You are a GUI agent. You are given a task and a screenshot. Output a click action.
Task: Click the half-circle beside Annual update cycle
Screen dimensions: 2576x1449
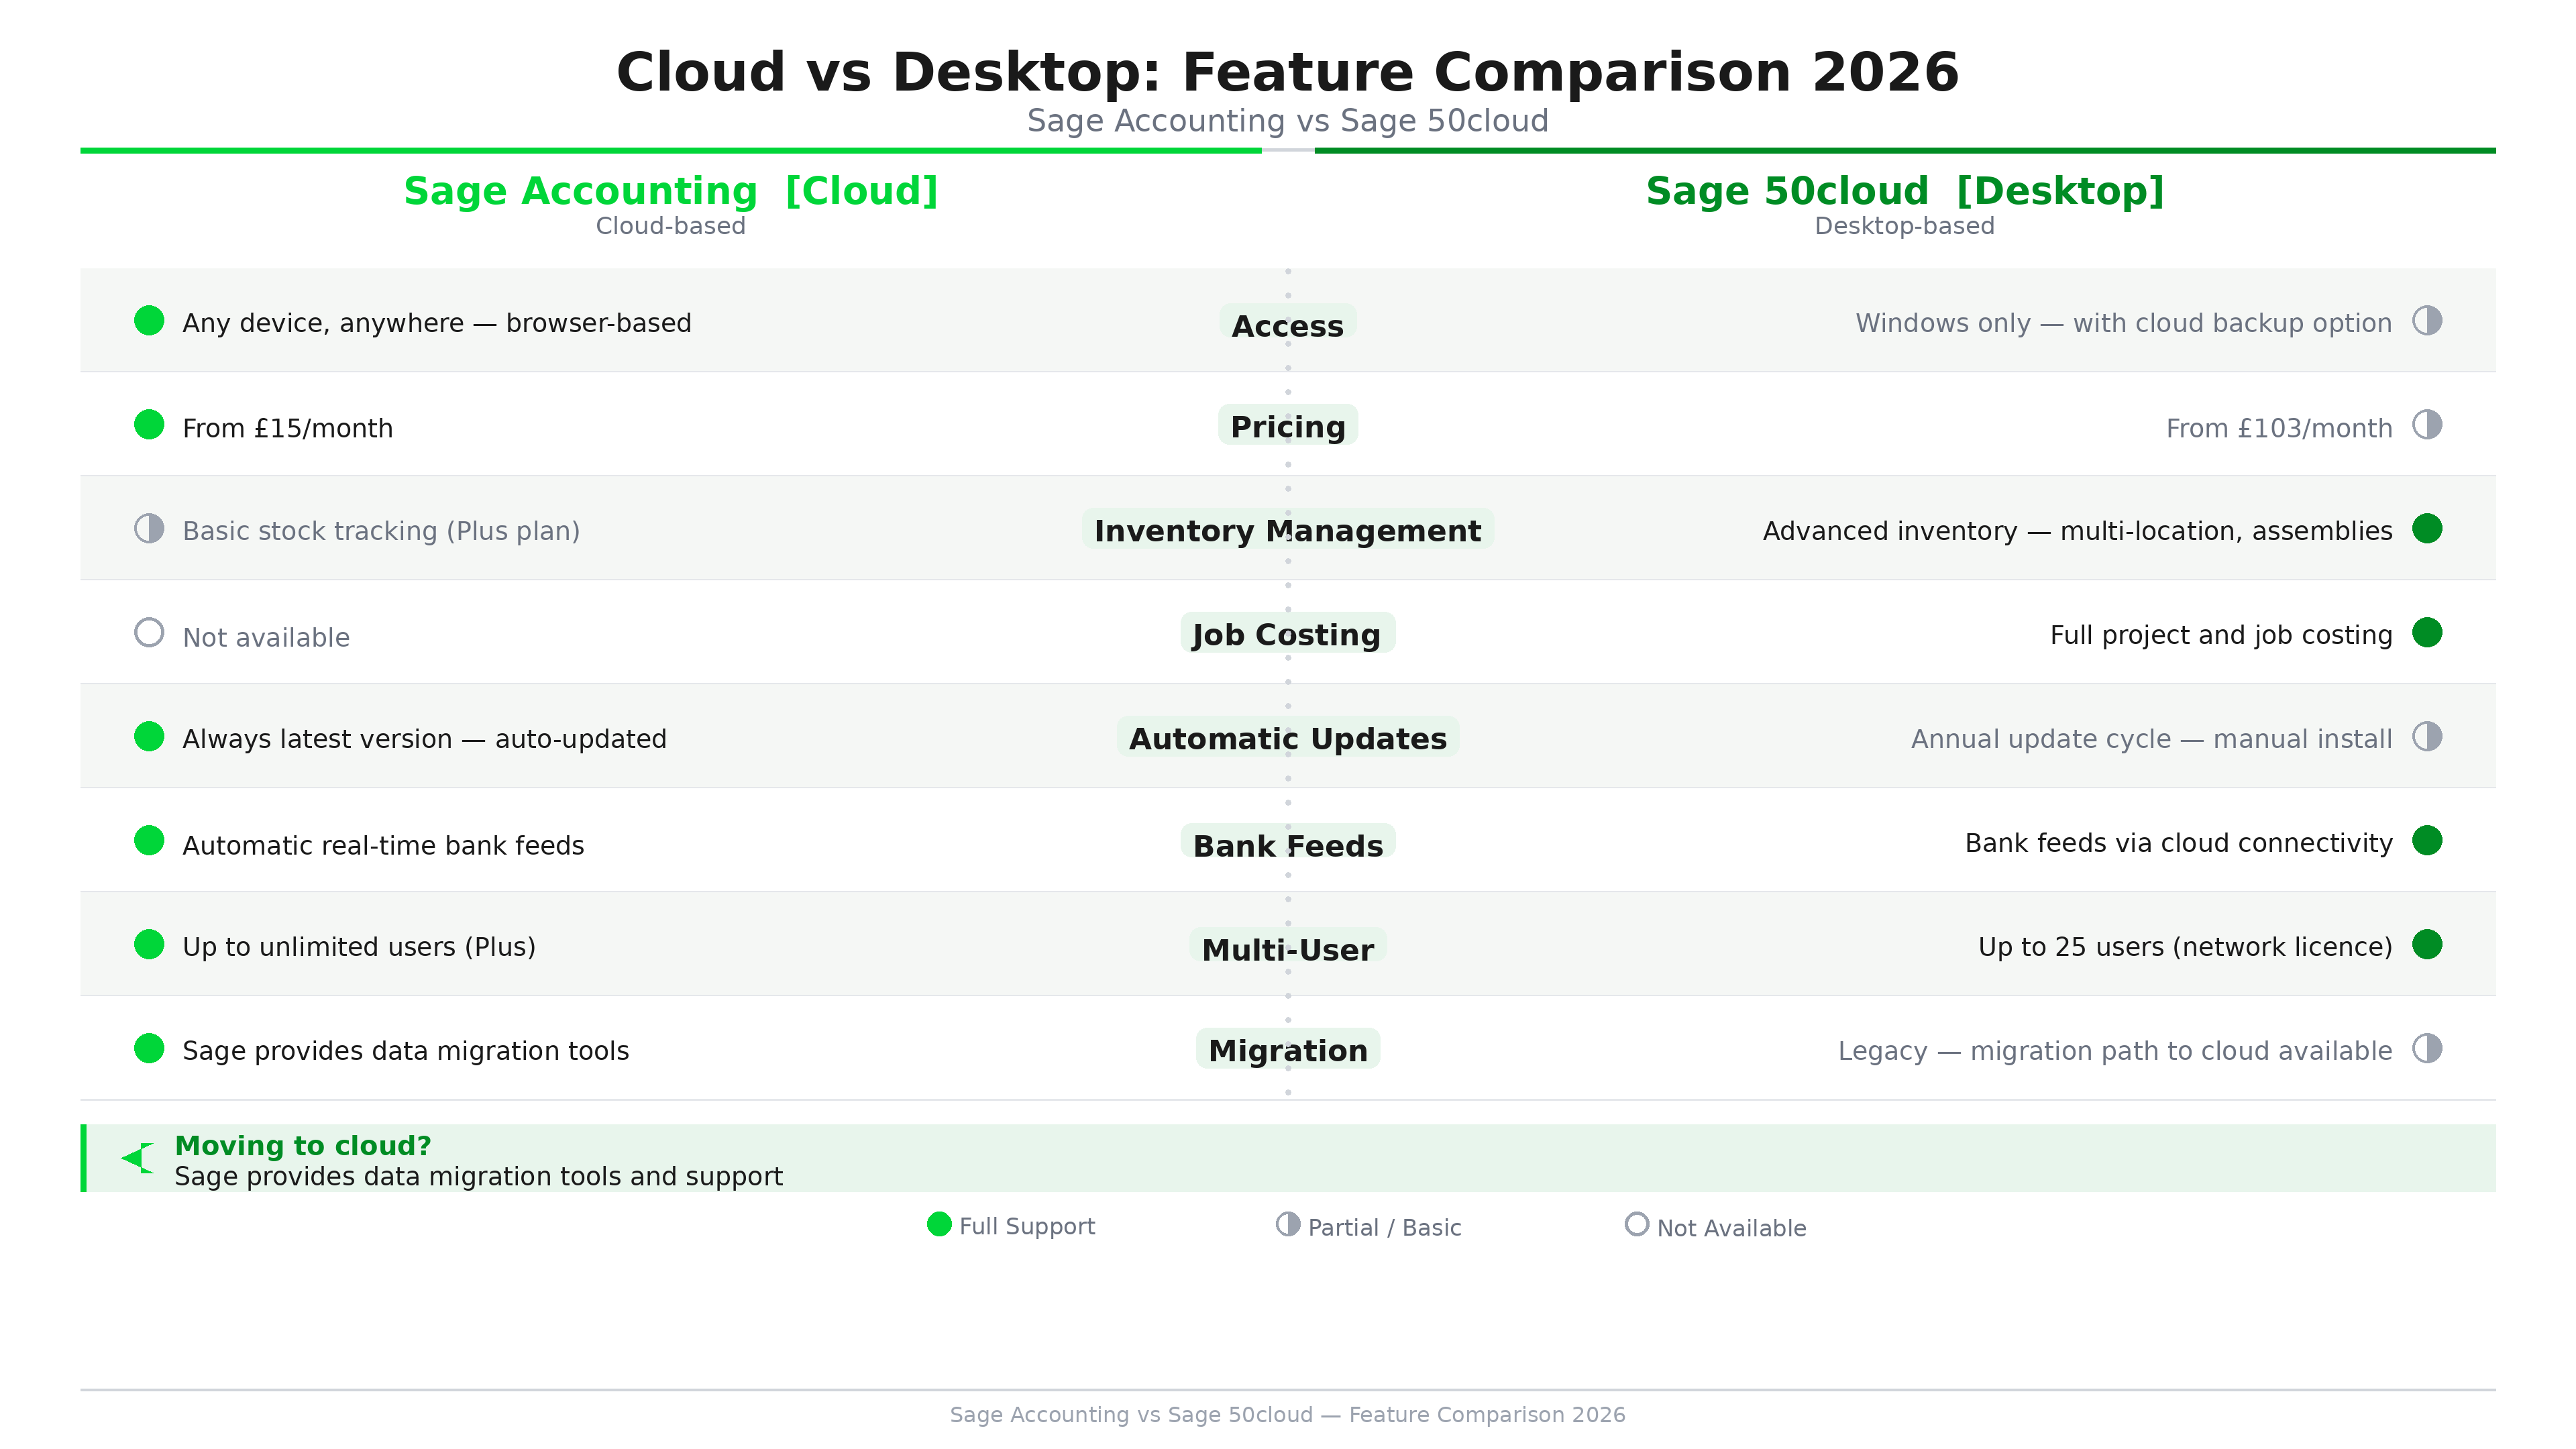(x=2426, y=737)
